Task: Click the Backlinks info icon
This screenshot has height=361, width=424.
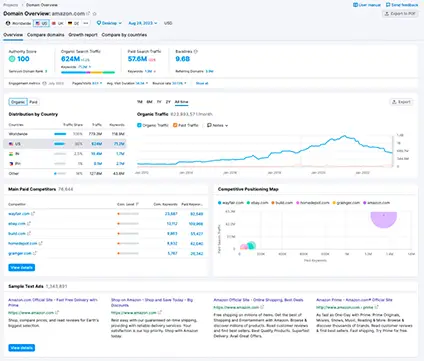Action: click(196, 51)
